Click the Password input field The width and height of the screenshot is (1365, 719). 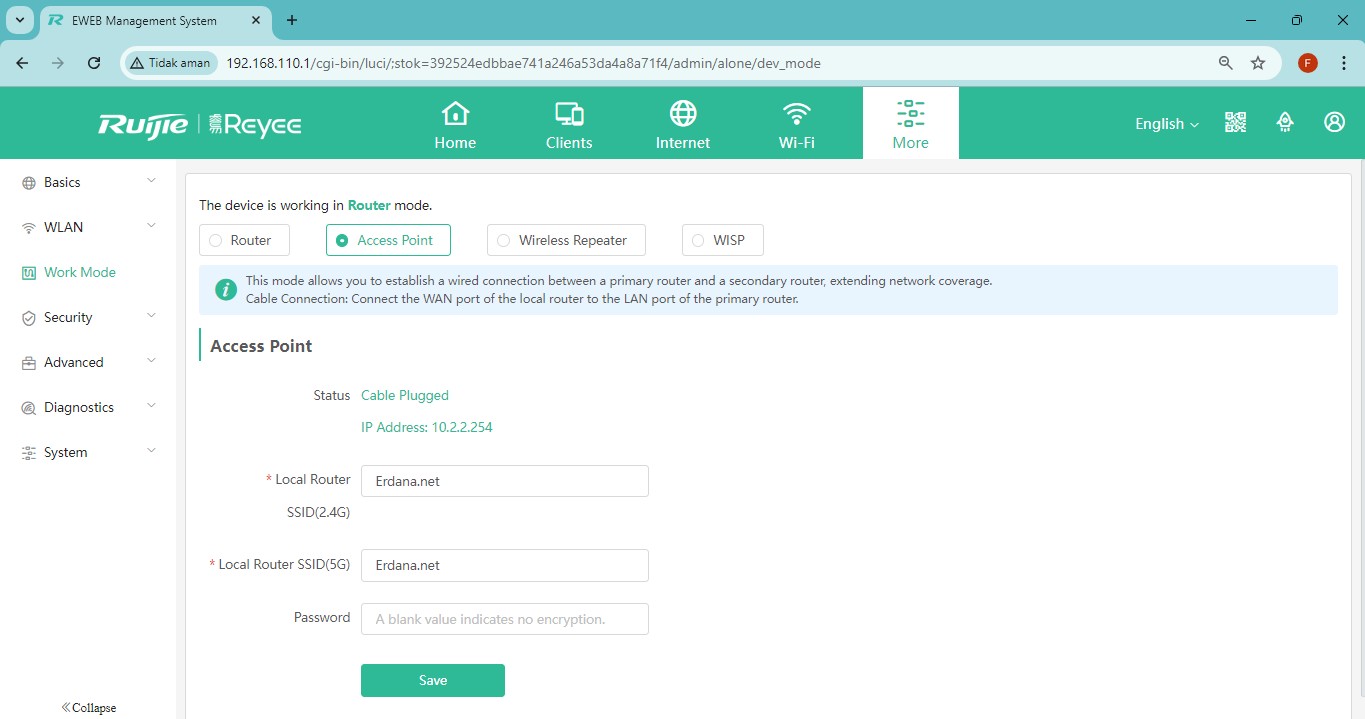click(504, 619)
